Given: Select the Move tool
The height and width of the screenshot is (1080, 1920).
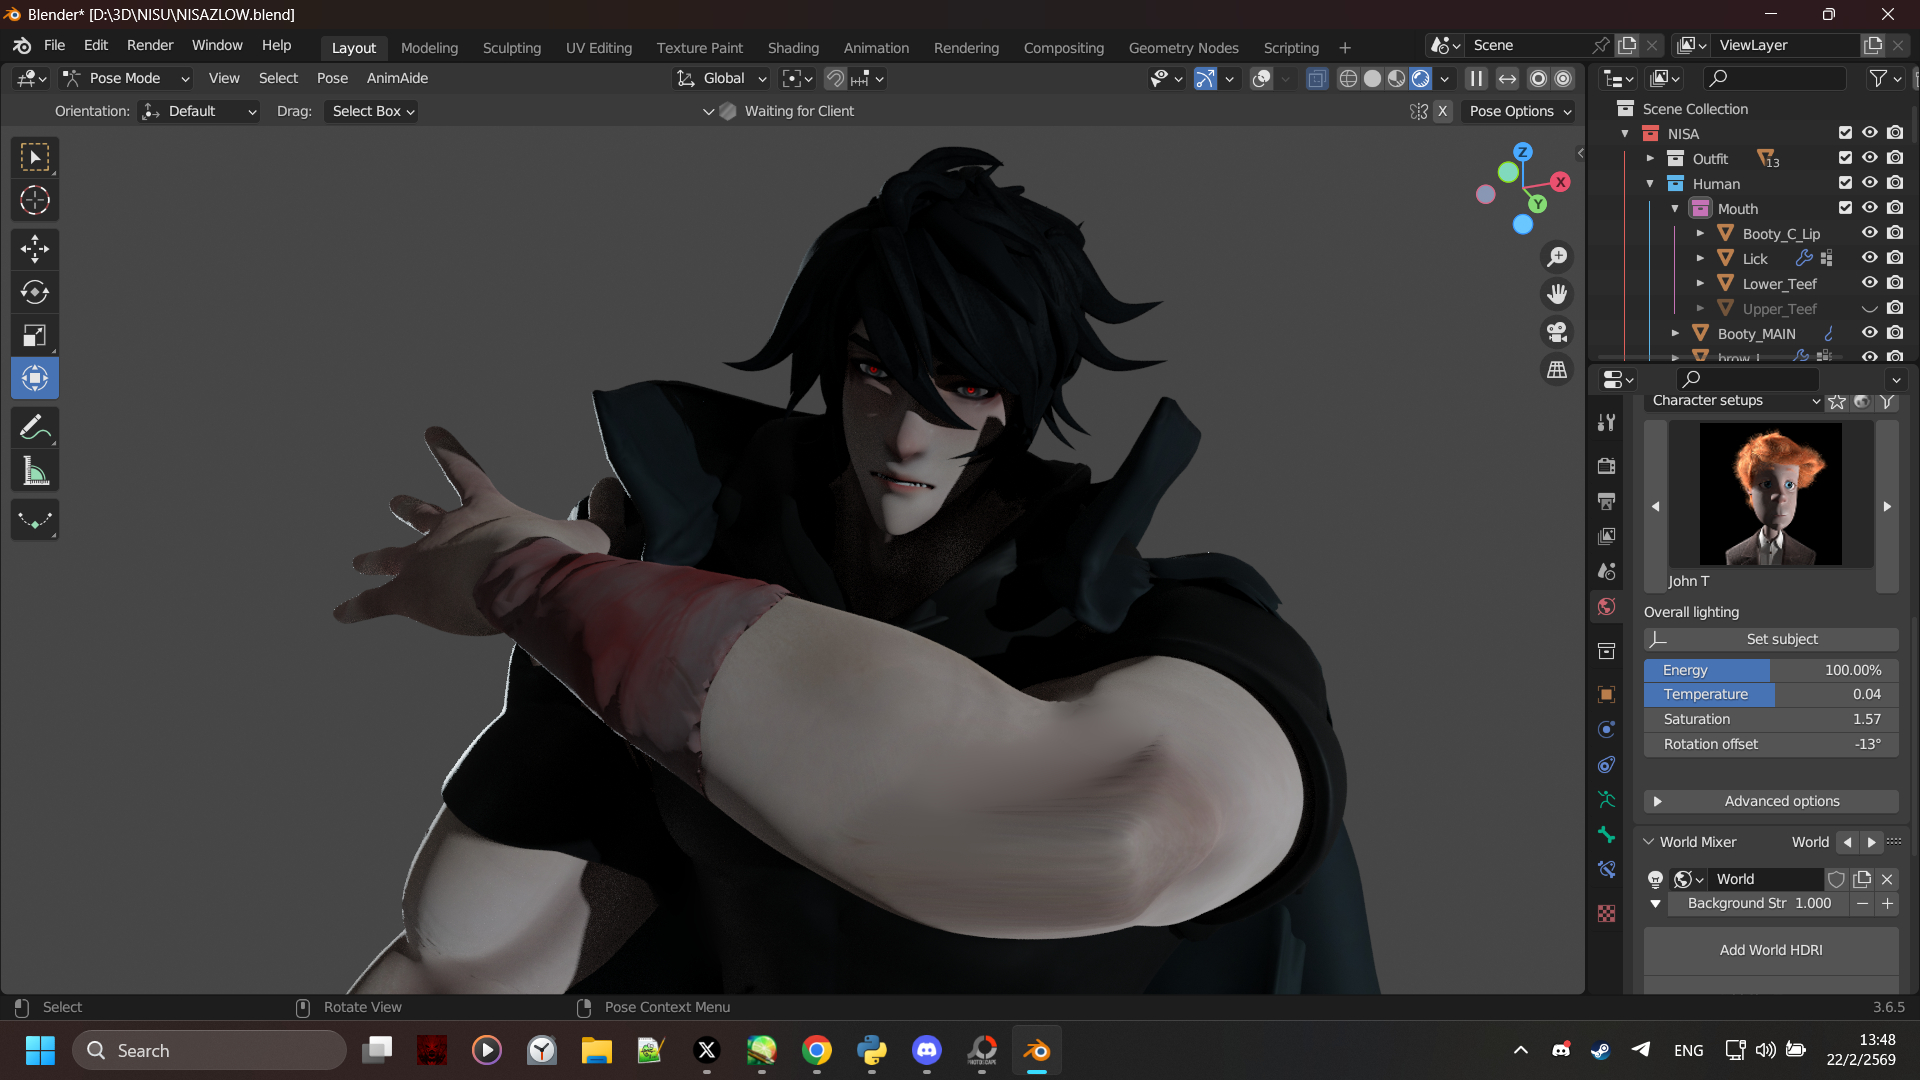Looking at the screenshot, I should [35, 249].
